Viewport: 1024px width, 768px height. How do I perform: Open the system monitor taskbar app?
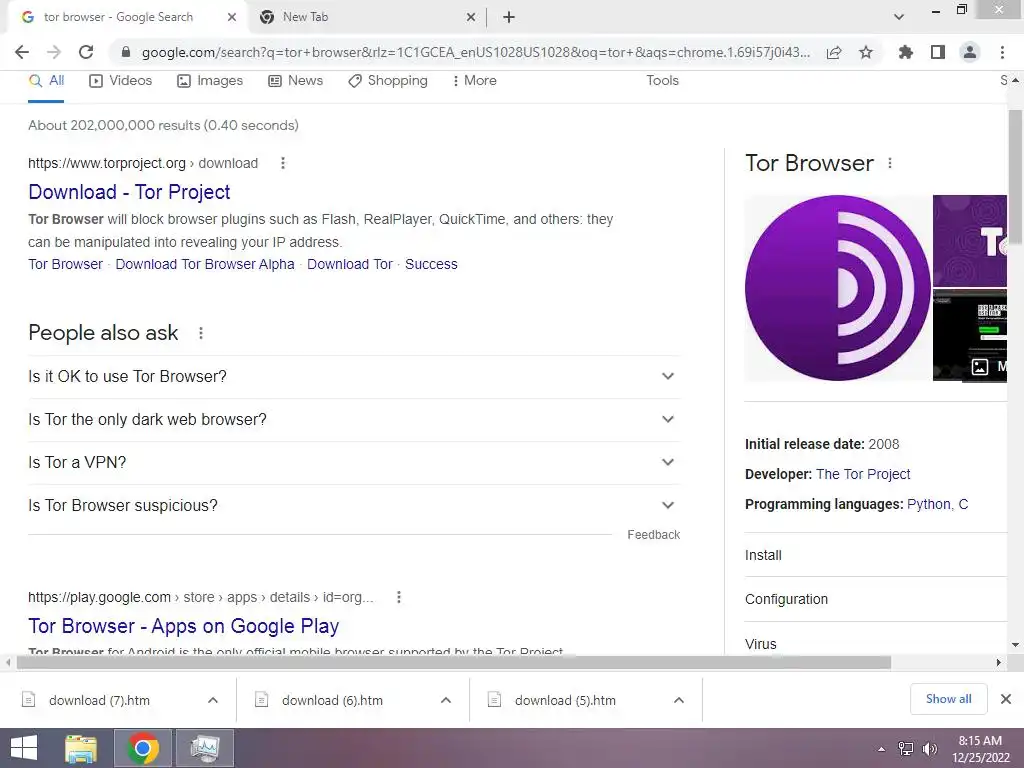(205, 748)
